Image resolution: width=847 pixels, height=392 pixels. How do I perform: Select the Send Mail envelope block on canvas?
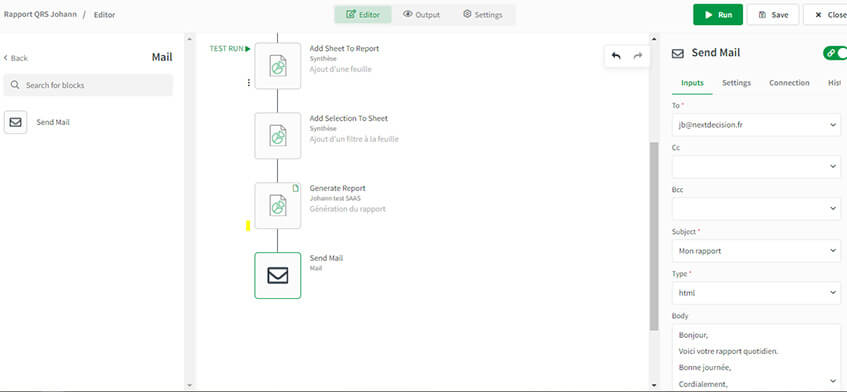click(x=278, y=275)
